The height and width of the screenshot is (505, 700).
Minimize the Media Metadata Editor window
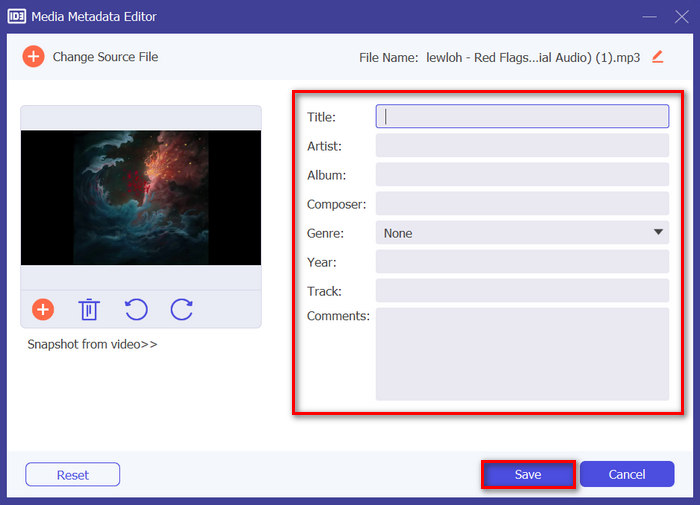pyautogui.click(x=649, y=17)
